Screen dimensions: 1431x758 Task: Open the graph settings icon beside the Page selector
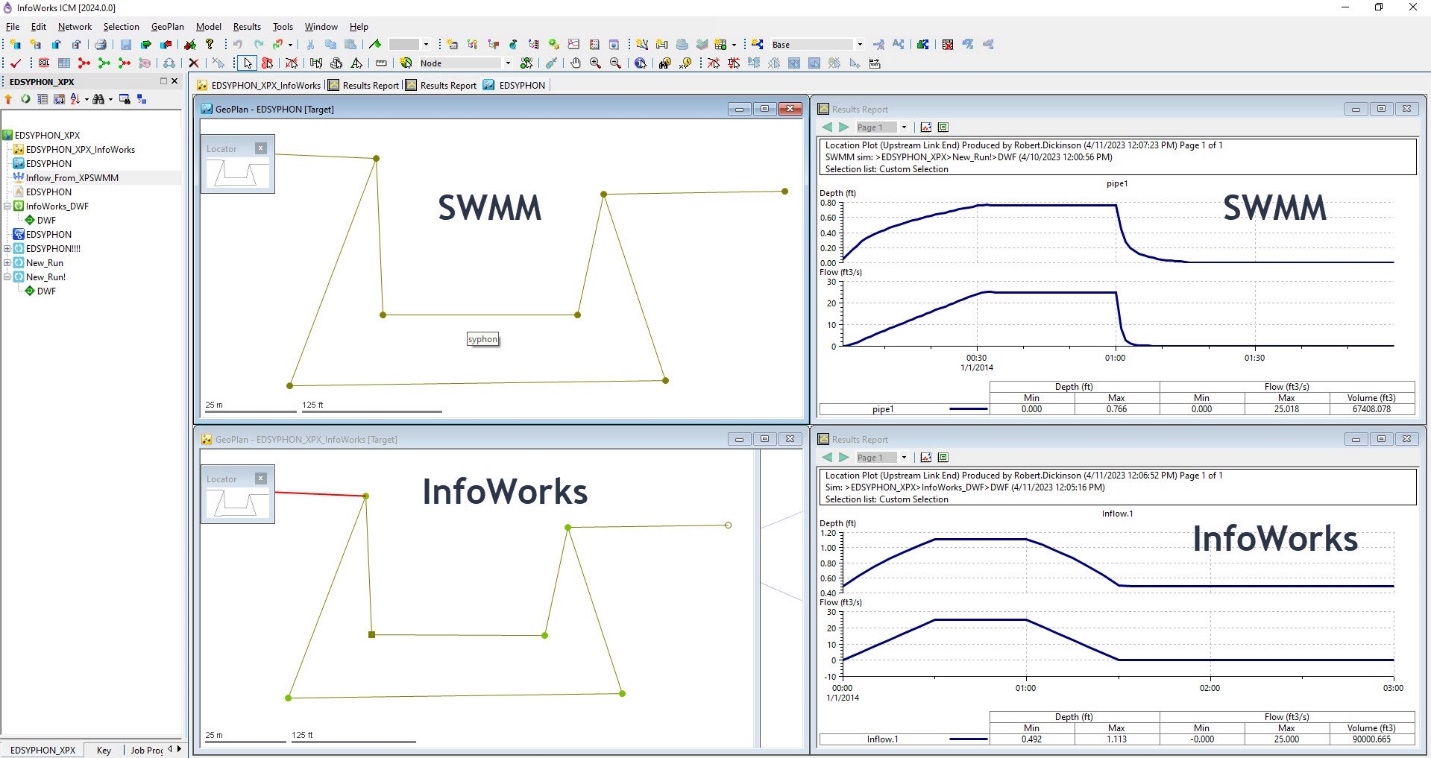(x=924, y=127)
